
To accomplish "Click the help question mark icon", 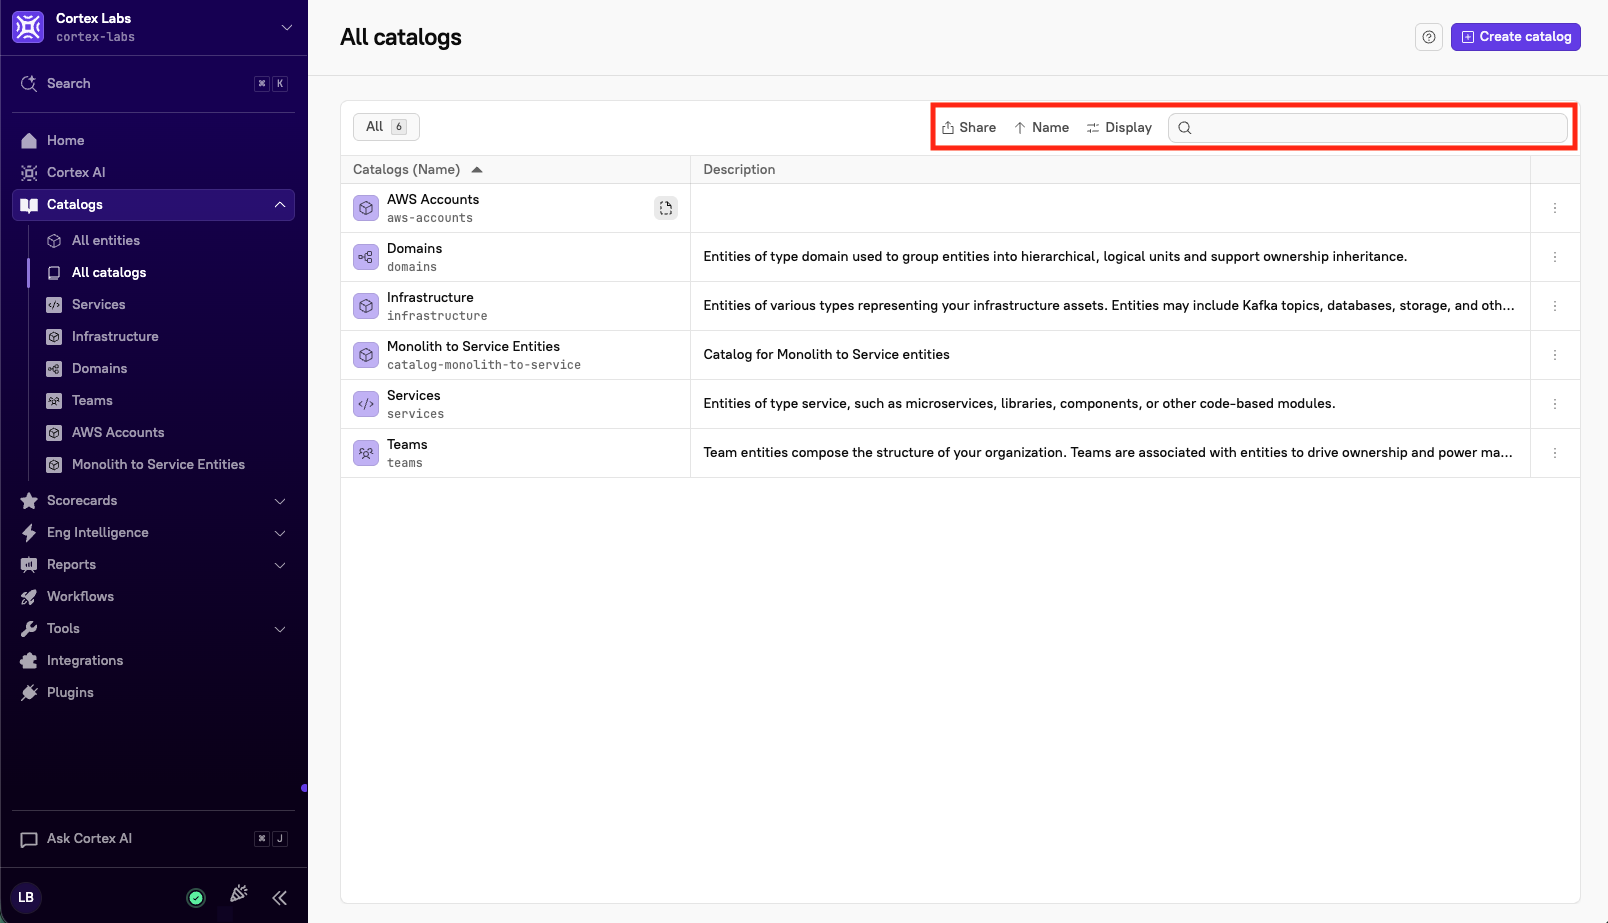I will pos(1429,37).
